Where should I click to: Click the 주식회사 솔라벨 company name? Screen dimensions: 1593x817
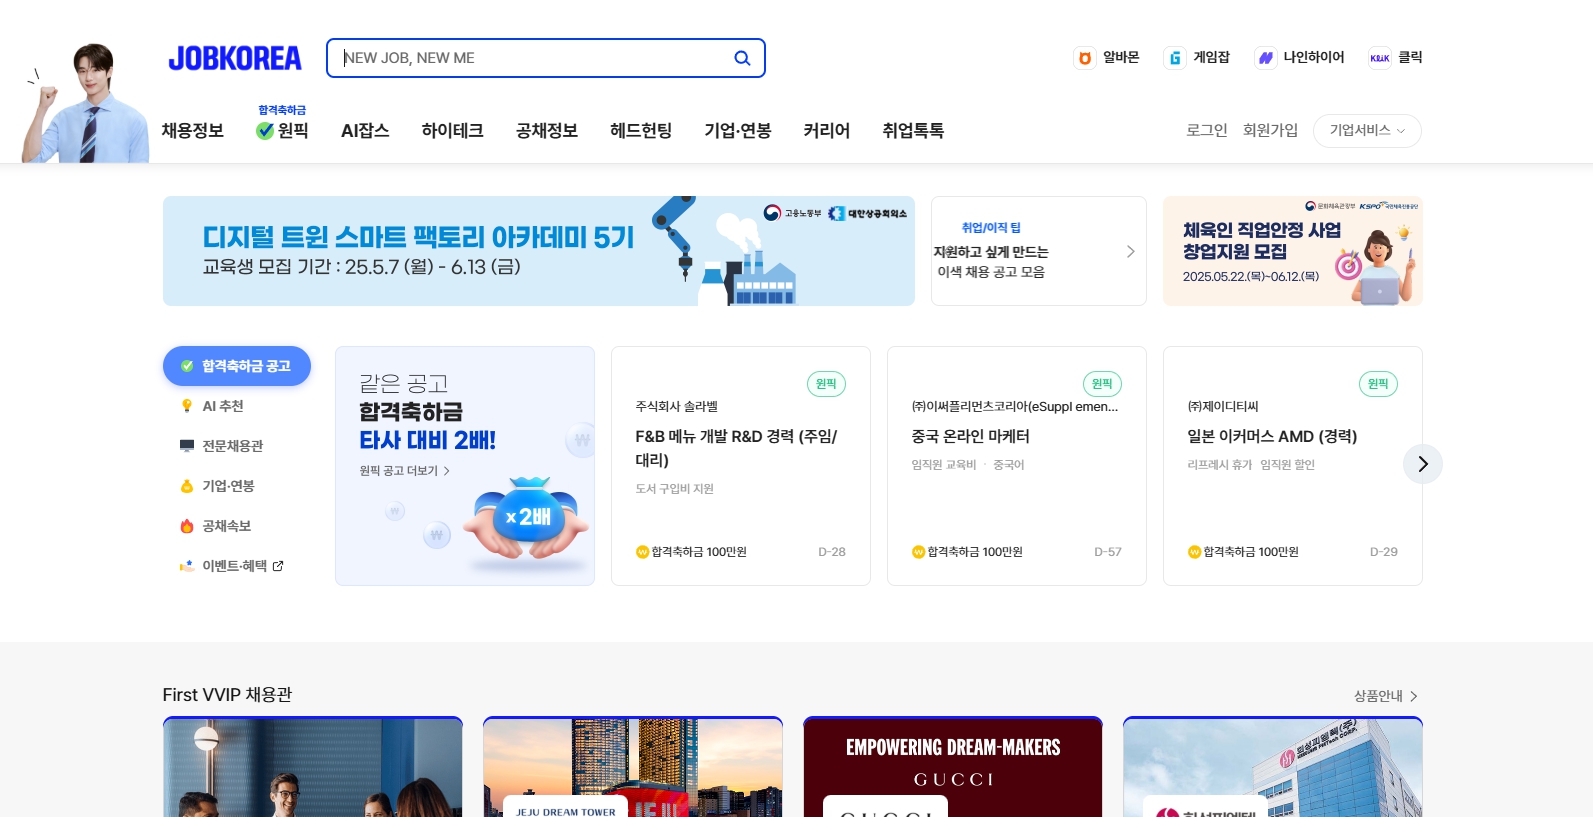coord(677,407)
